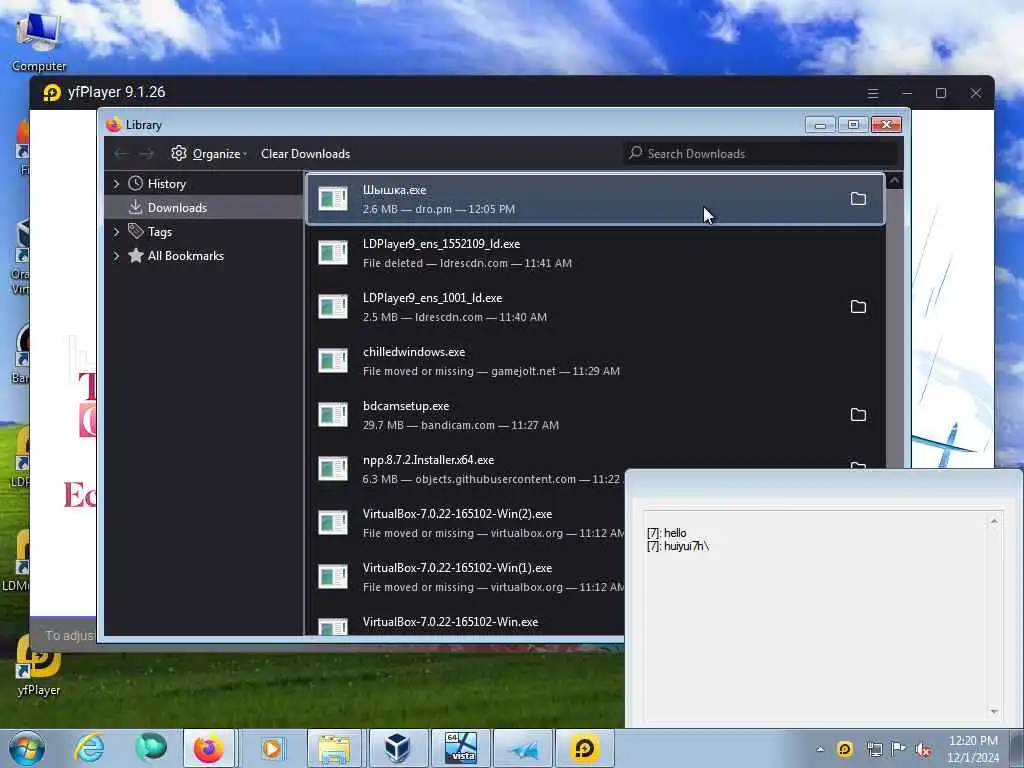Viewport: 1024px width, 768px height.
Task: Select VirtualBox-7.0.22-165102-Win(1).exe entry
Action: (x=466, y=577)
